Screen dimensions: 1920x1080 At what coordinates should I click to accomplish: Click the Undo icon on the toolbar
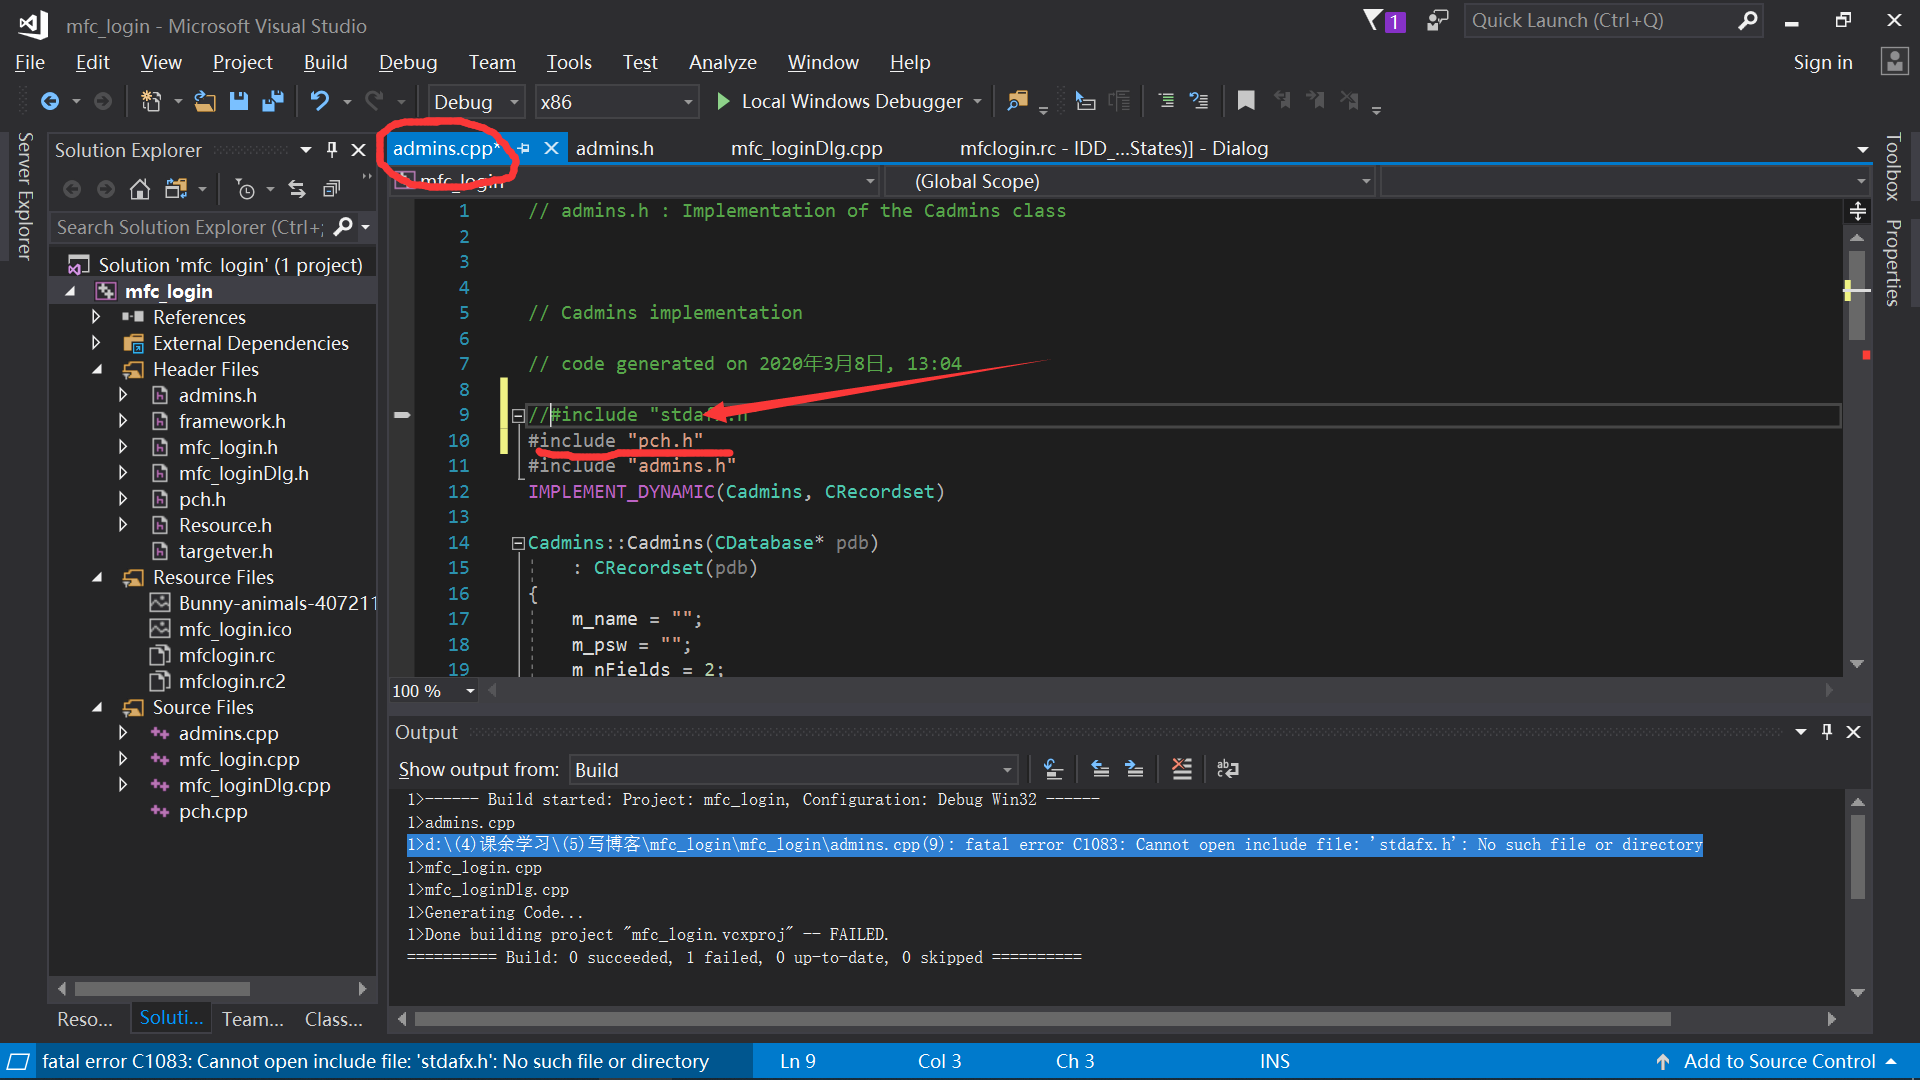point(318,101)
